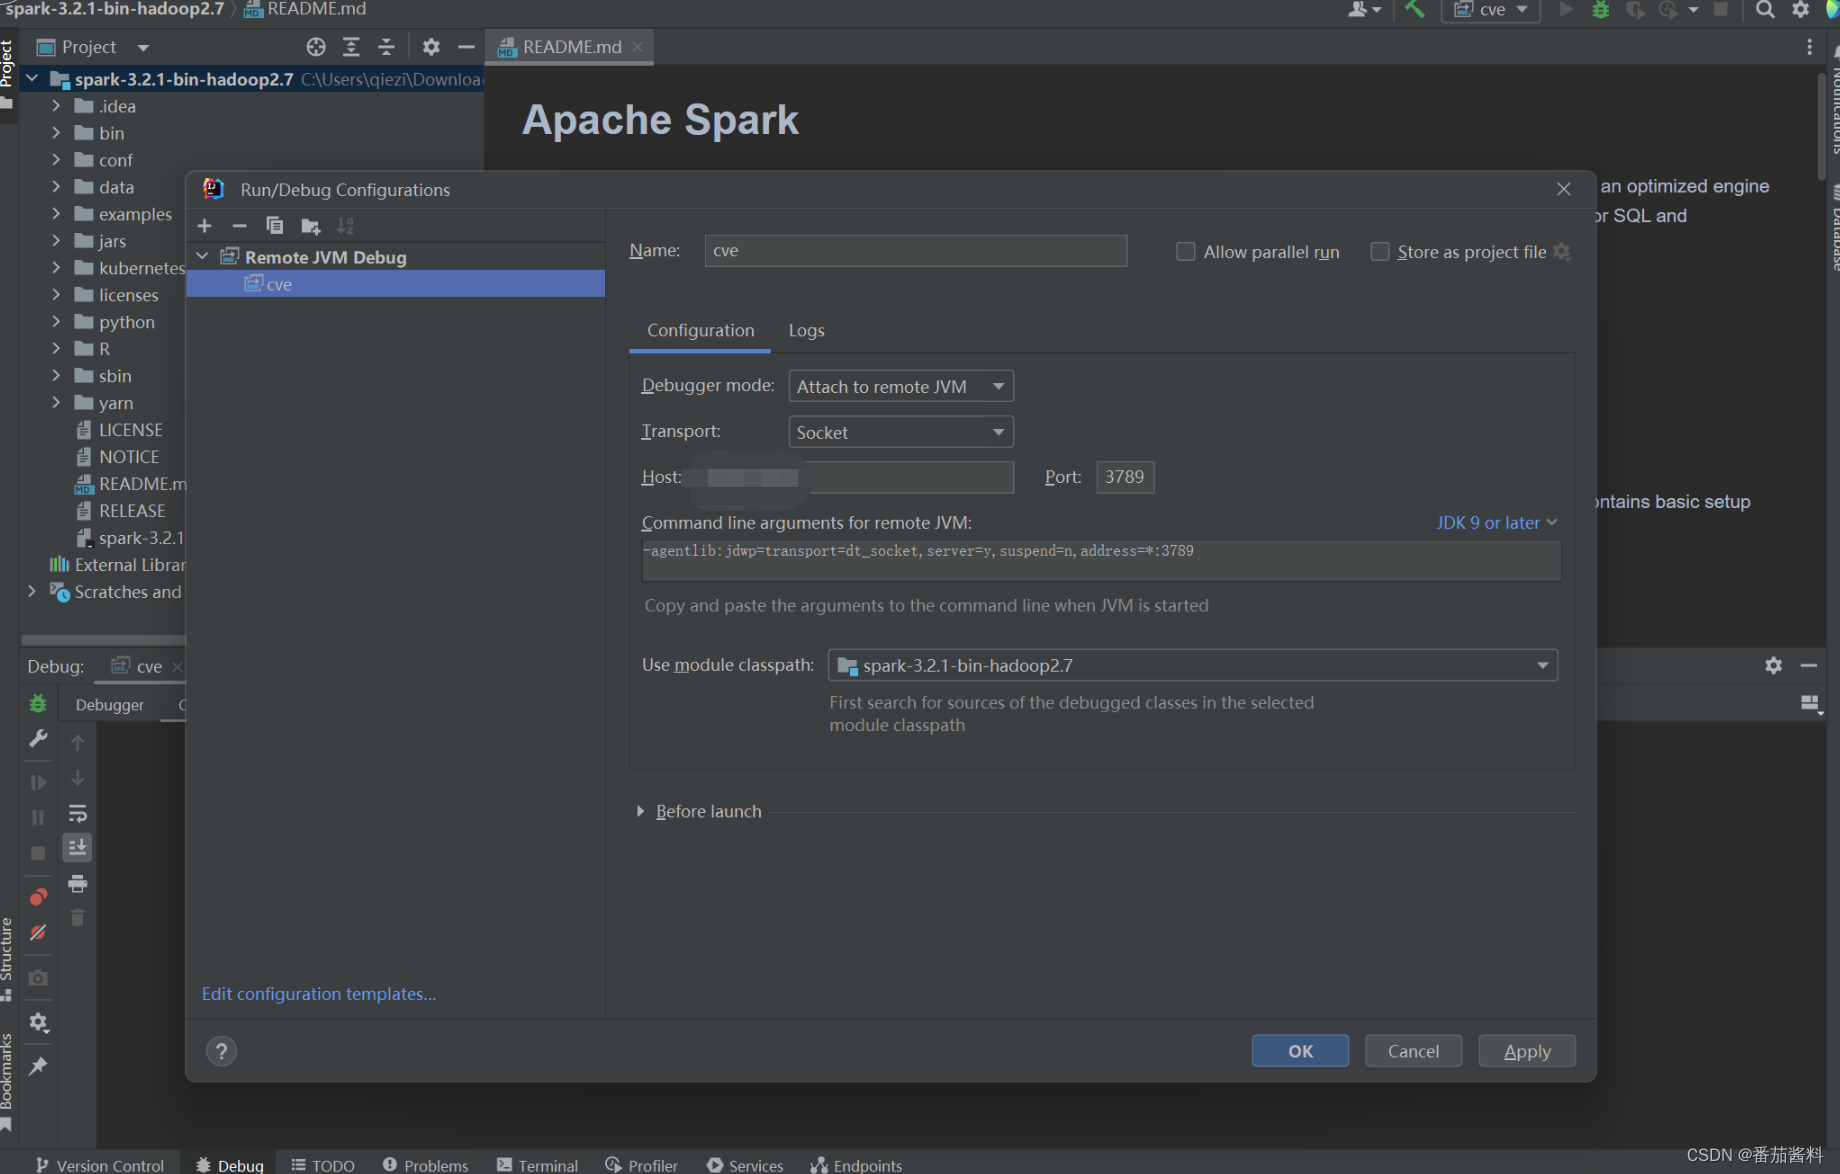Expand the Before launch section
The image size is (1840, 1174).
click(641, 811)
